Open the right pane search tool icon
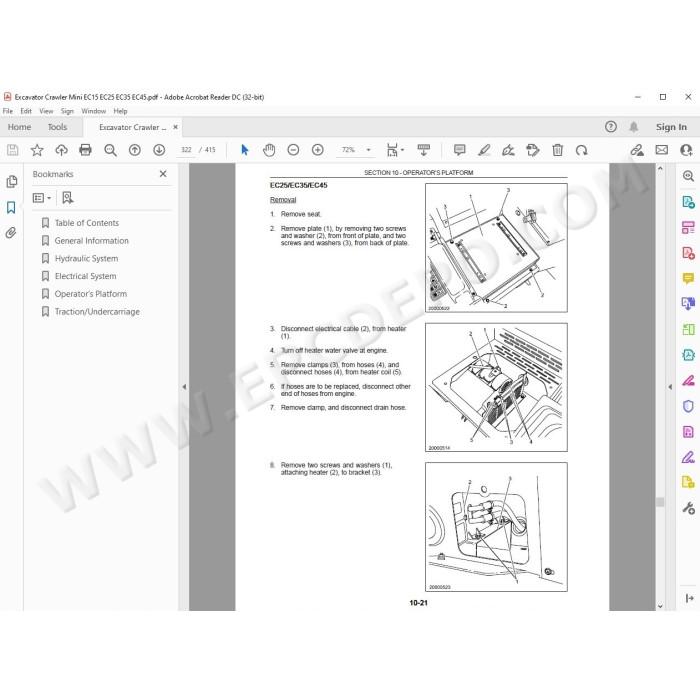 coord(688,176)
